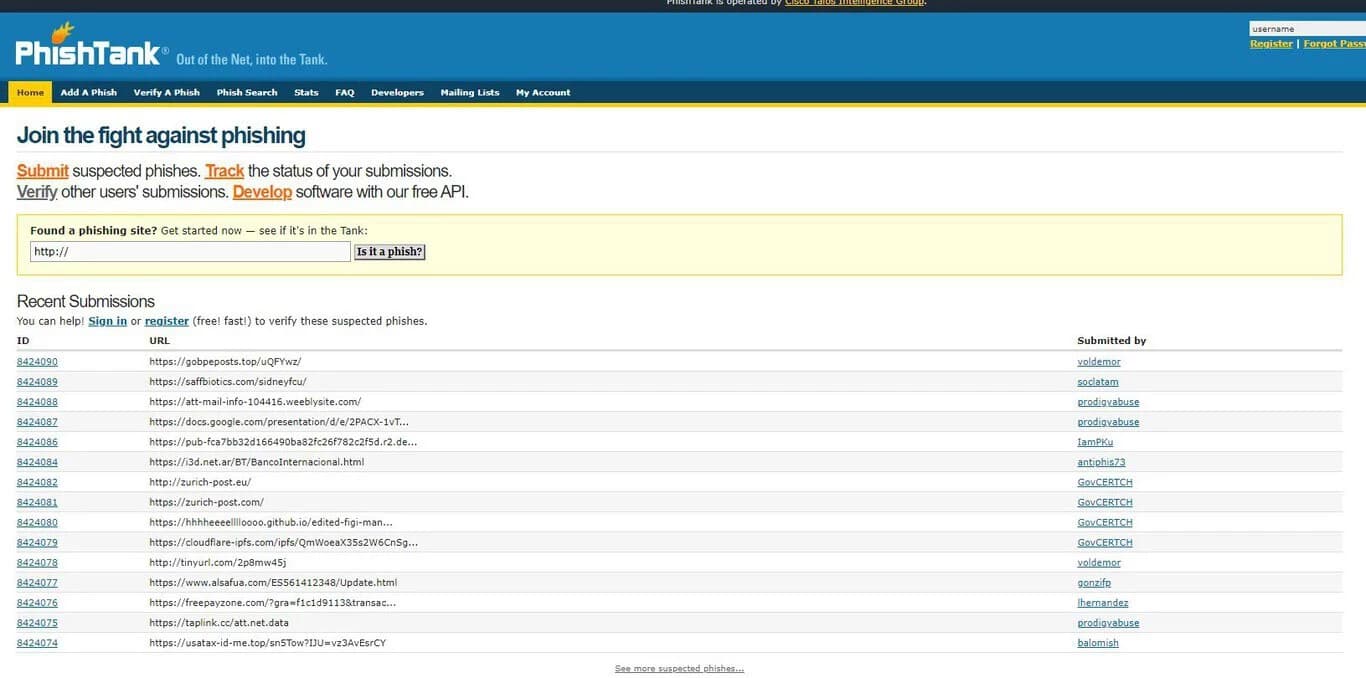This screenshot has height=678, width=1366.
Task: Open submission ID 8424088
Action: tap(37, 402)
